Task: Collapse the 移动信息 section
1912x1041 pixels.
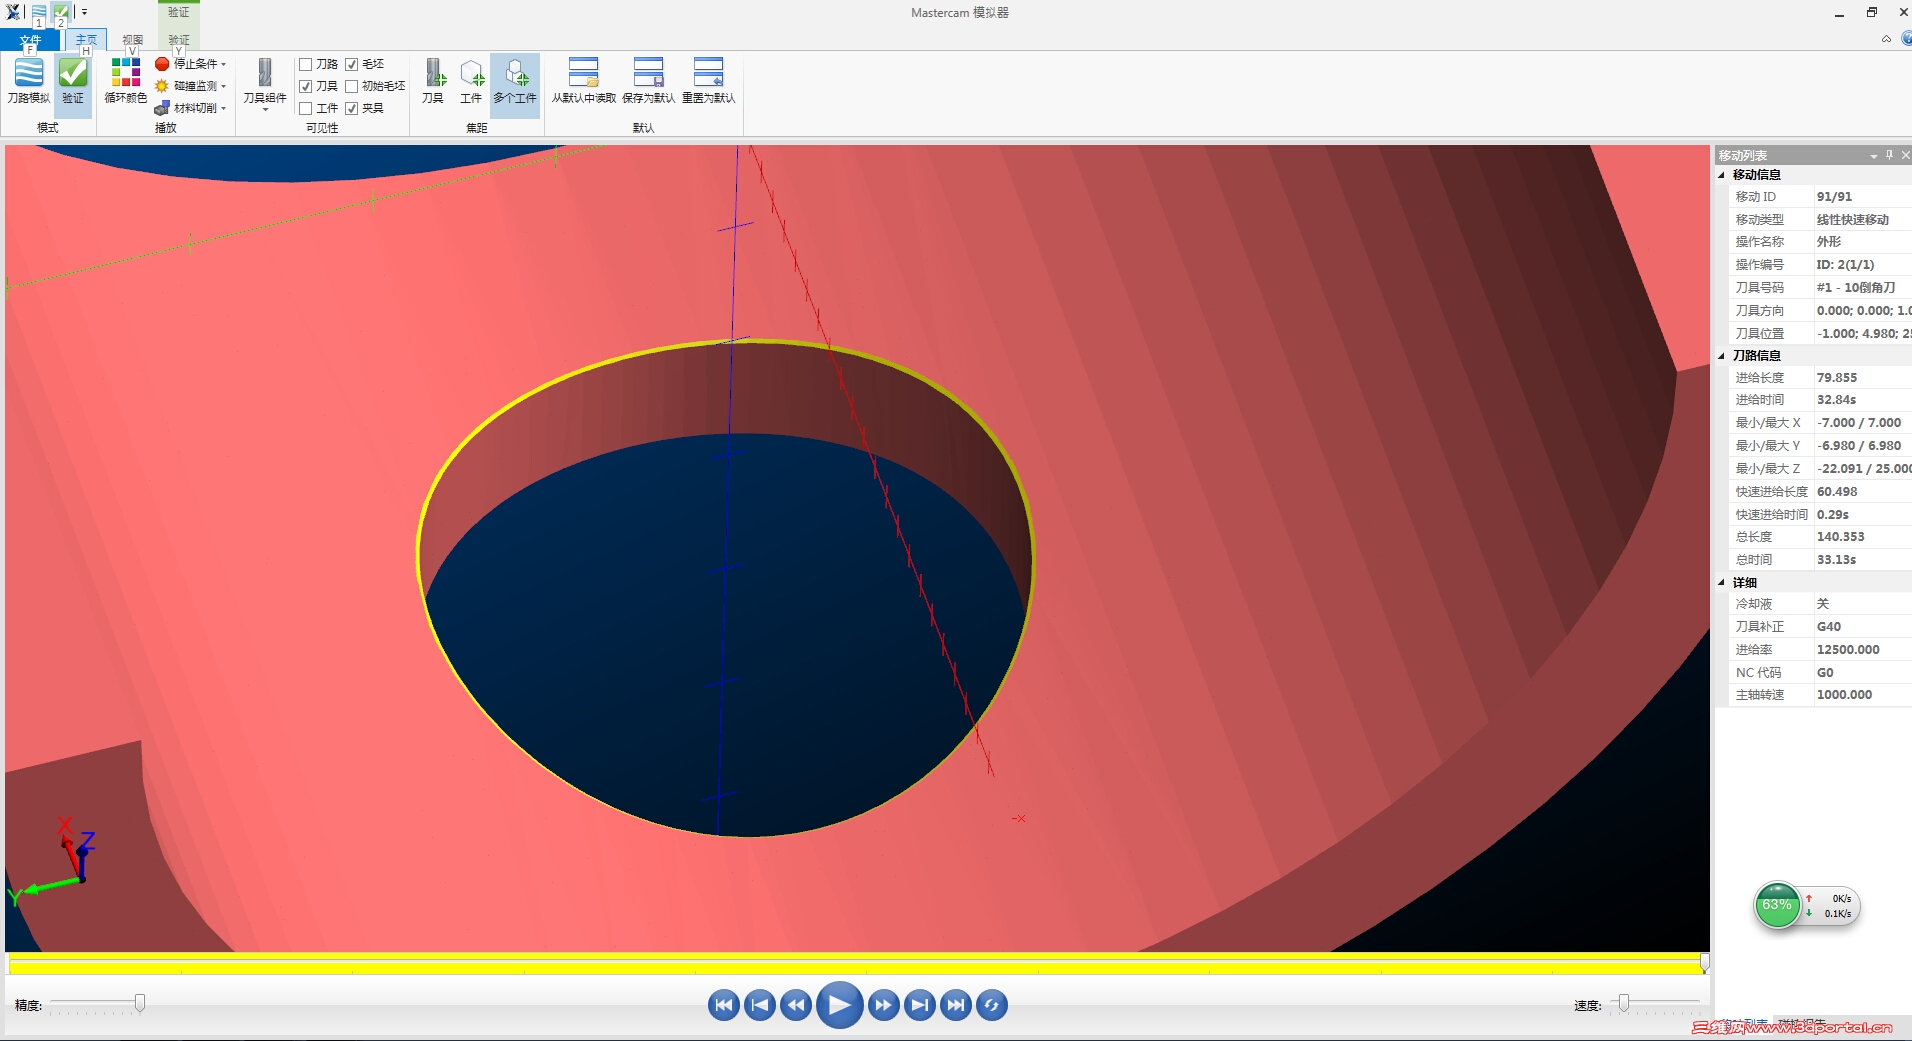Action: click(1721, 175)
